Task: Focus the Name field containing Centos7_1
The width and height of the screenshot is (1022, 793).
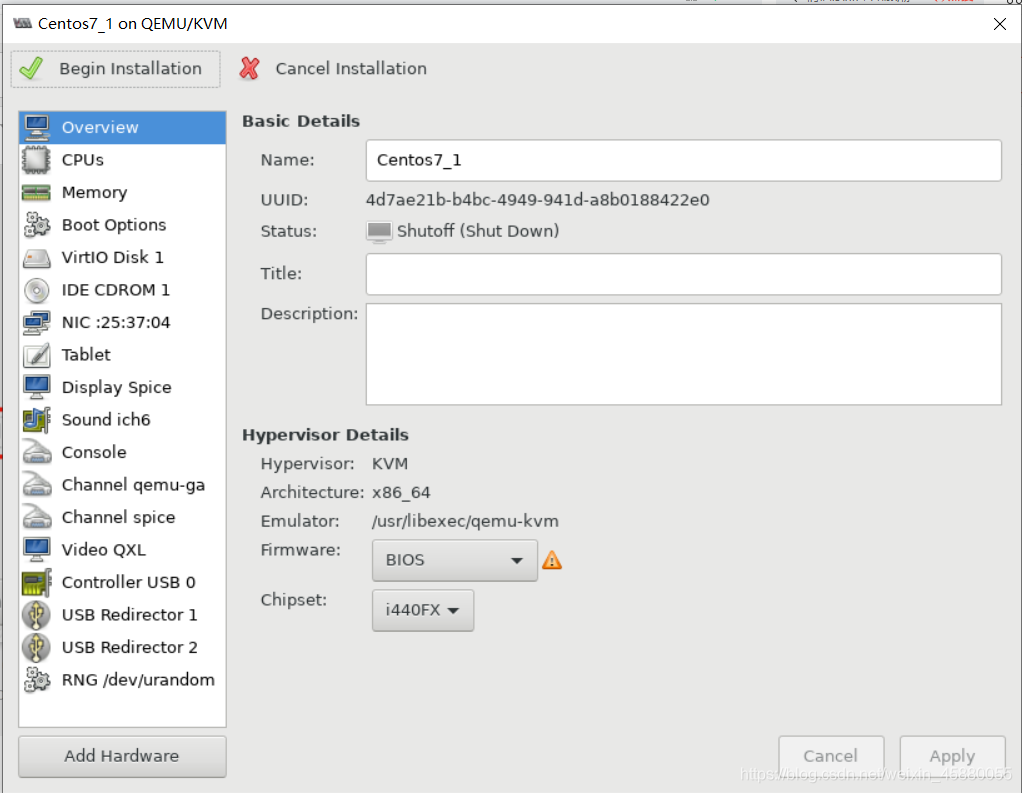Action: [683, 160]
